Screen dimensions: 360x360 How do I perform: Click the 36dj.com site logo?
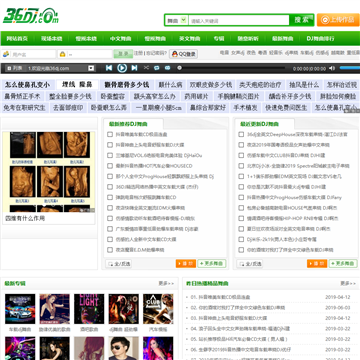(x=31, y=16)
